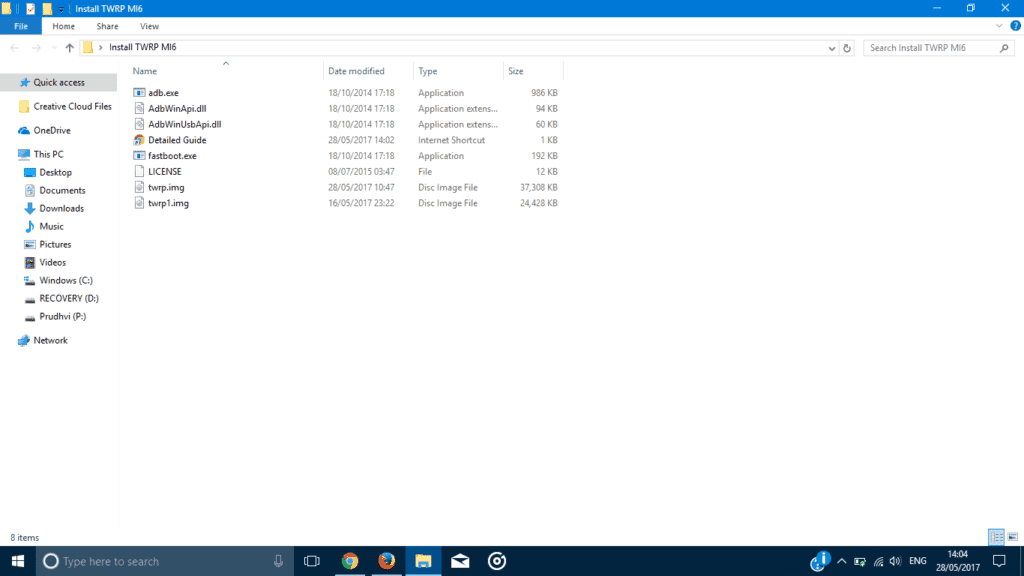Screen dimensions: 1024x576
Task: Switch to Large icons view layout
Action: pos(1013,537)
